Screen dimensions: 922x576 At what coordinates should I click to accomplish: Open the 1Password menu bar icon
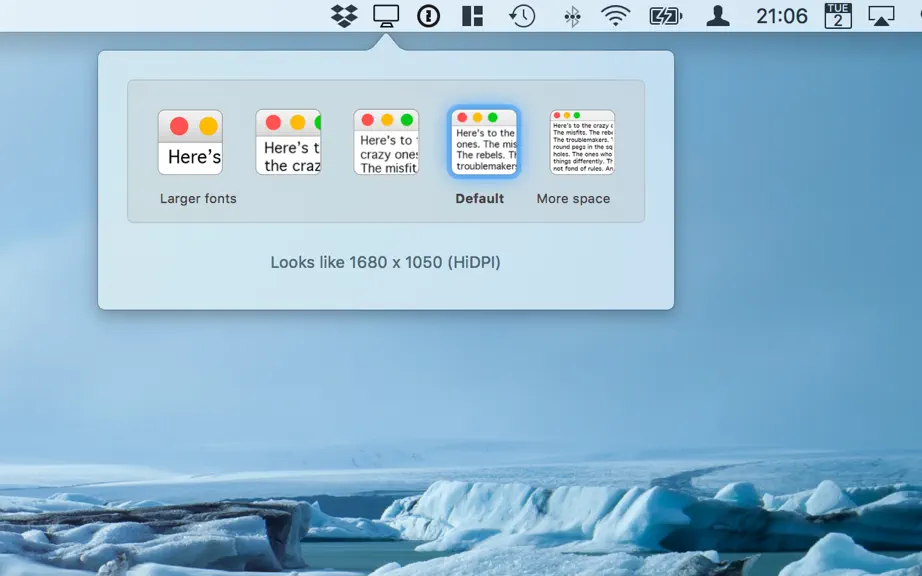pos(429,16)
